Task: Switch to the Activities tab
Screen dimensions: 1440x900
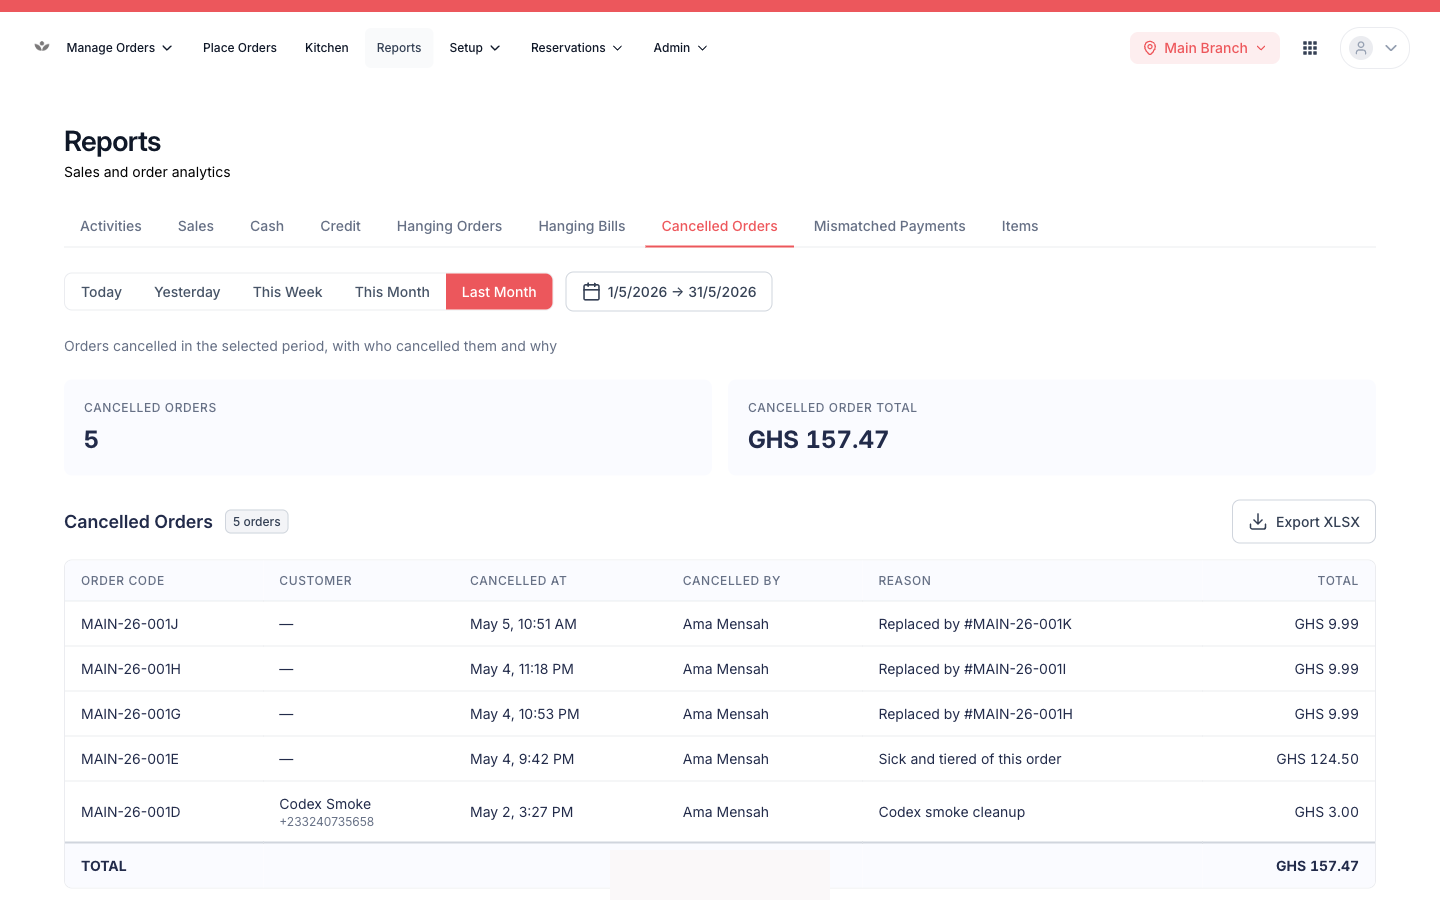Action: pyautogui.click(x=111, y=226)
